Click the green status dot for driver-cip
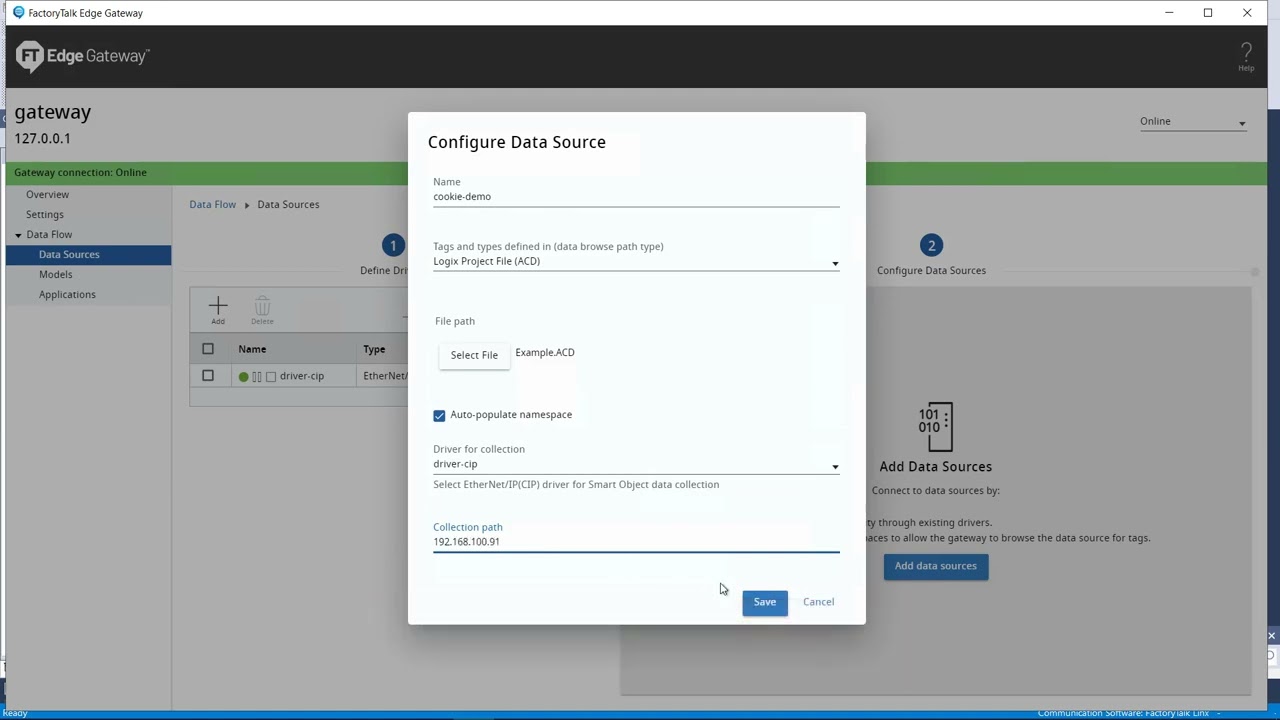This screenshot has height=720, width=1280. 243,376
